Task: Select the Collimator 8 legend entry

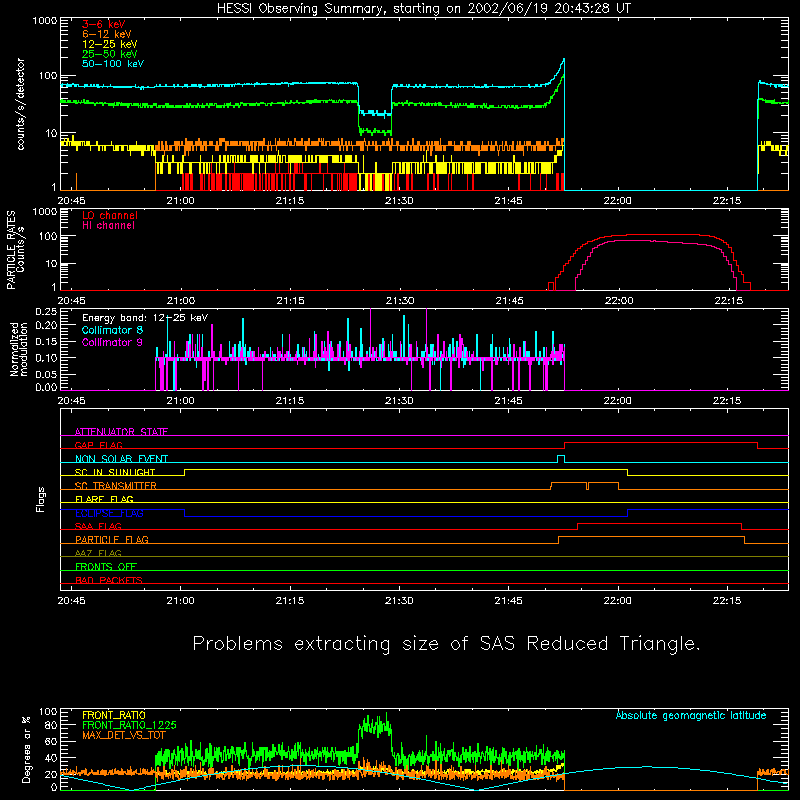Action: (x=112, y=330)
